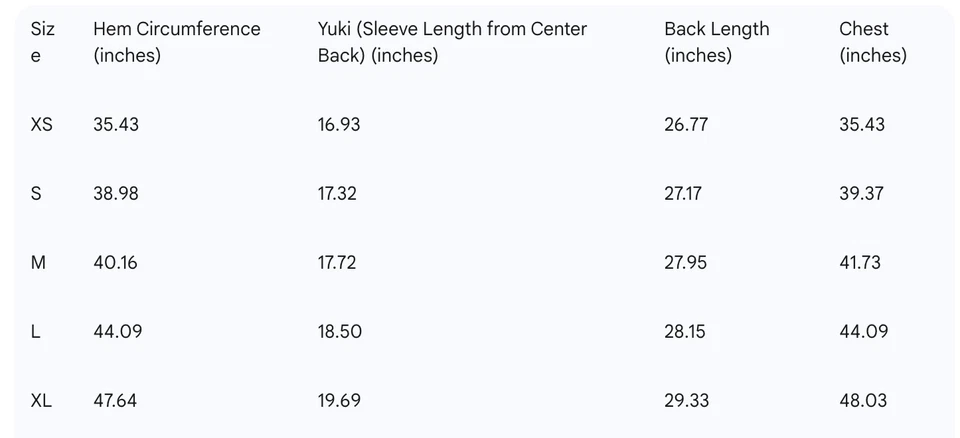
Task: Select the XS size row label
Action: 42,125
